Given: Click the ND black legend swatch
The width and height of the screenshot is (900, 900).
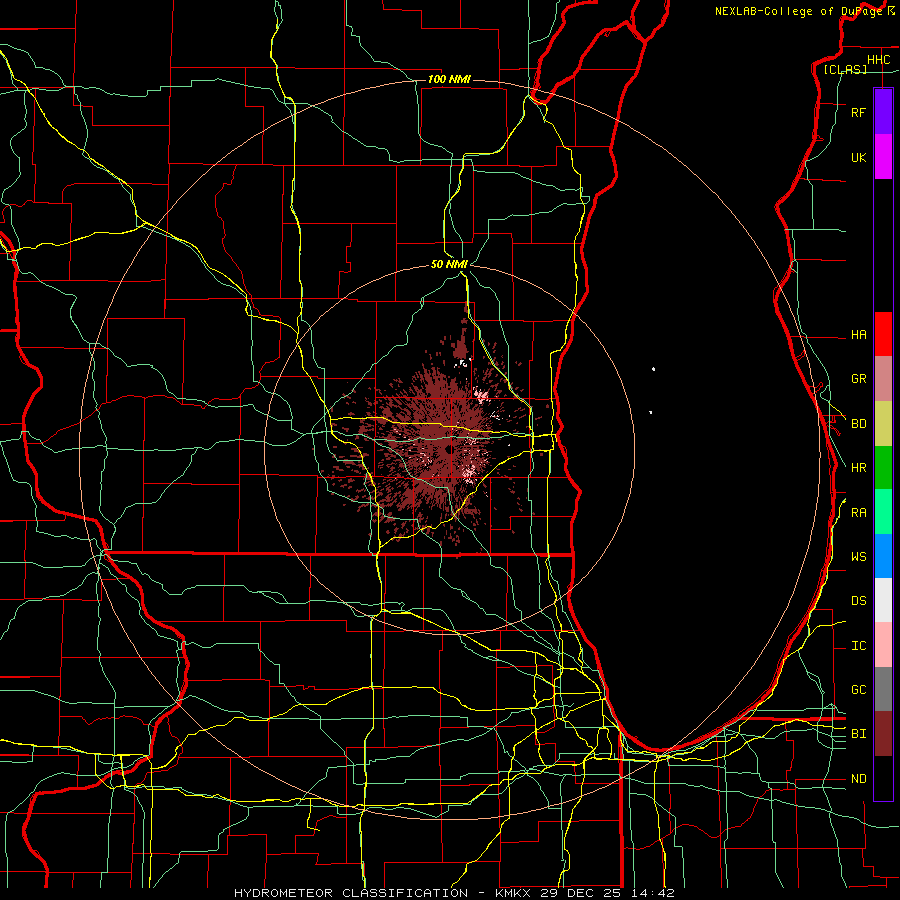Looking at the screenshot, I should (883, 778).
